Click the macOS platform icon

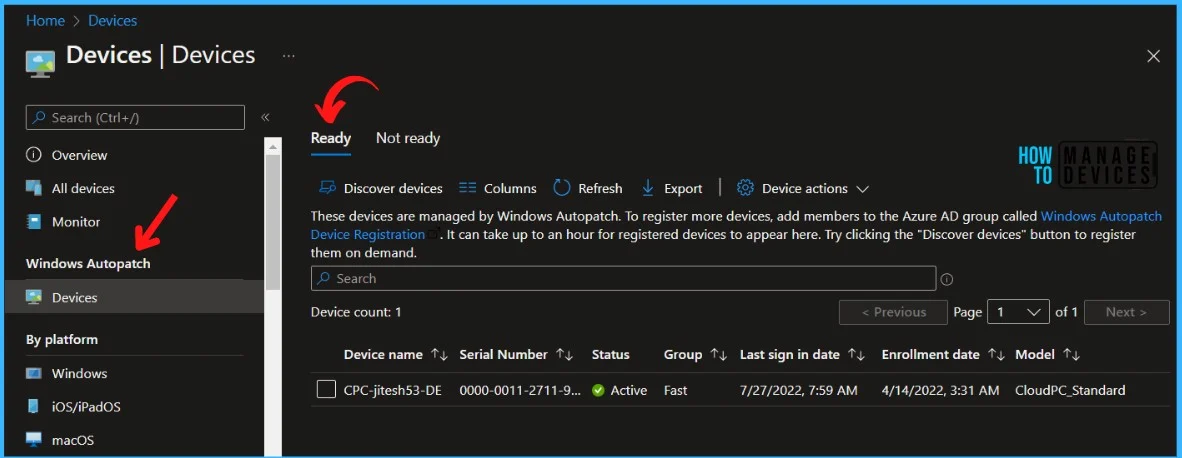click(33, 440)
